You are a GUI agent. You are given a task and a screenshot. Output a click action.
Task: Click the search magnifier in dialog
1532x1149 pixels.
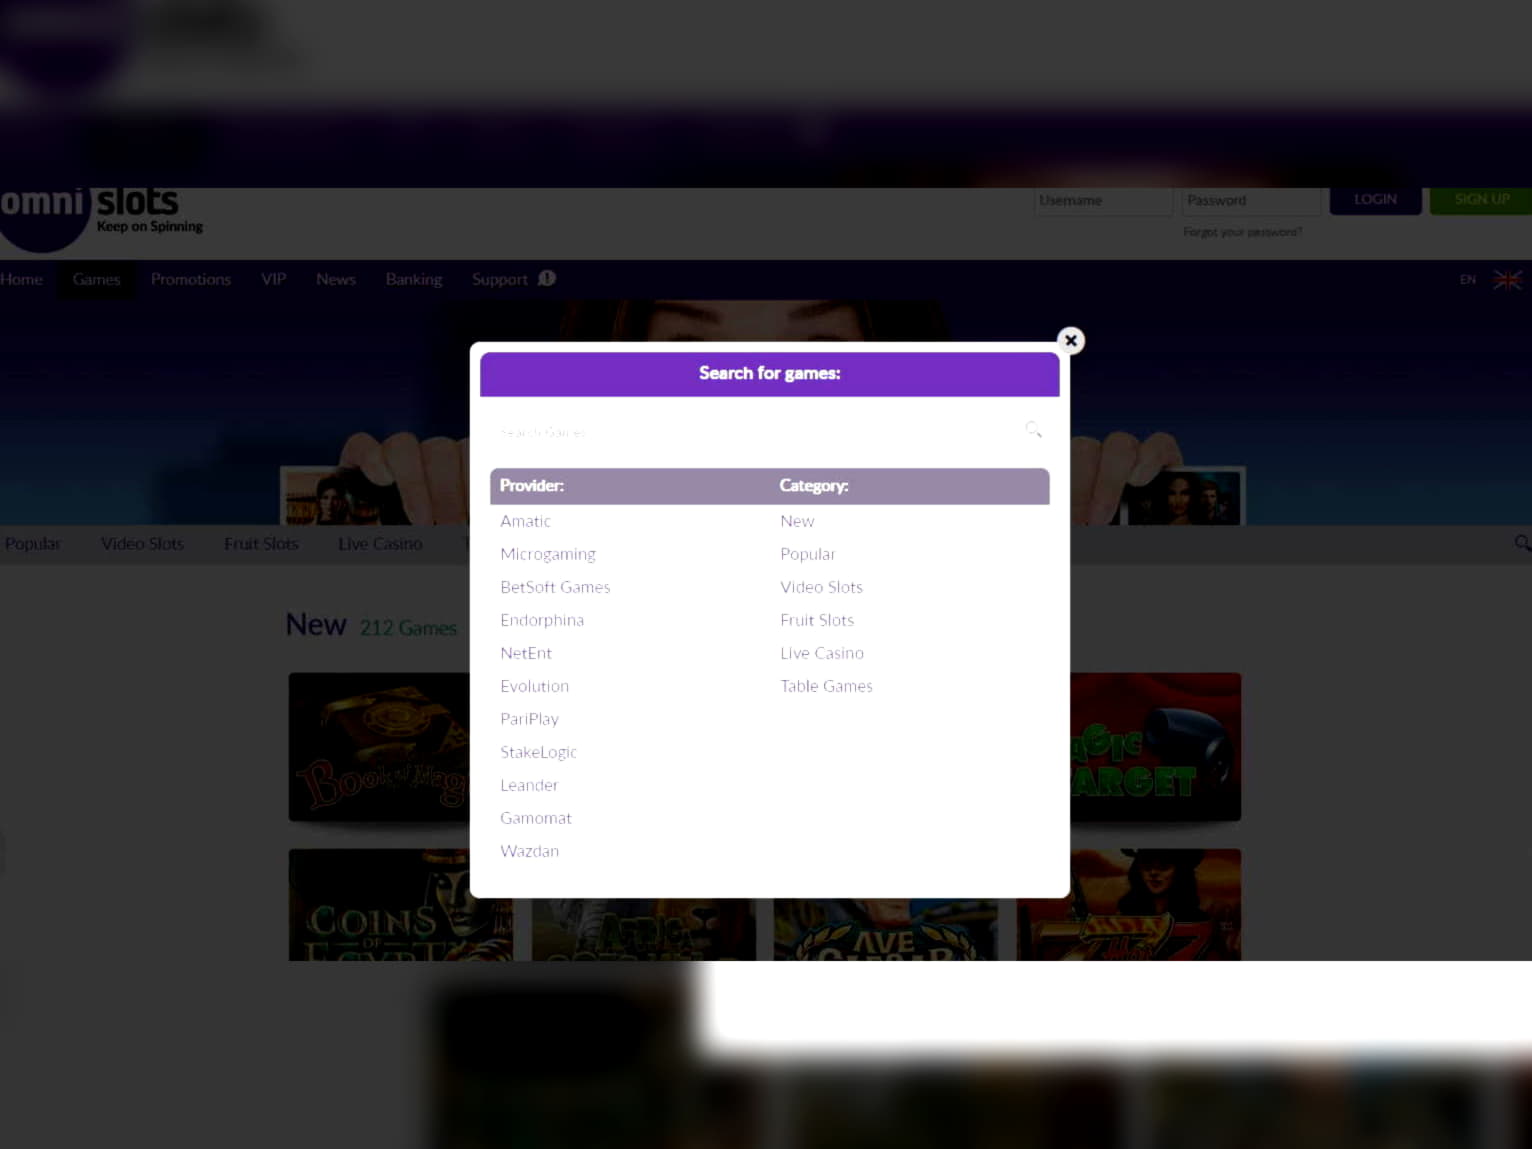pos(1034,430)
